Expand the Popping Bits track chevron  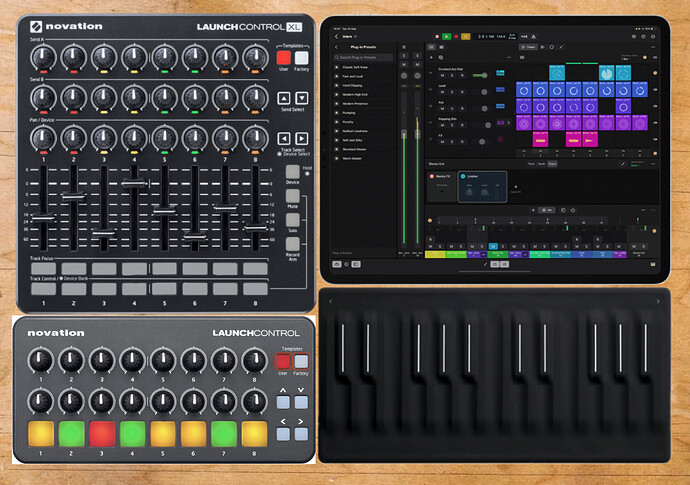point(509,123)
